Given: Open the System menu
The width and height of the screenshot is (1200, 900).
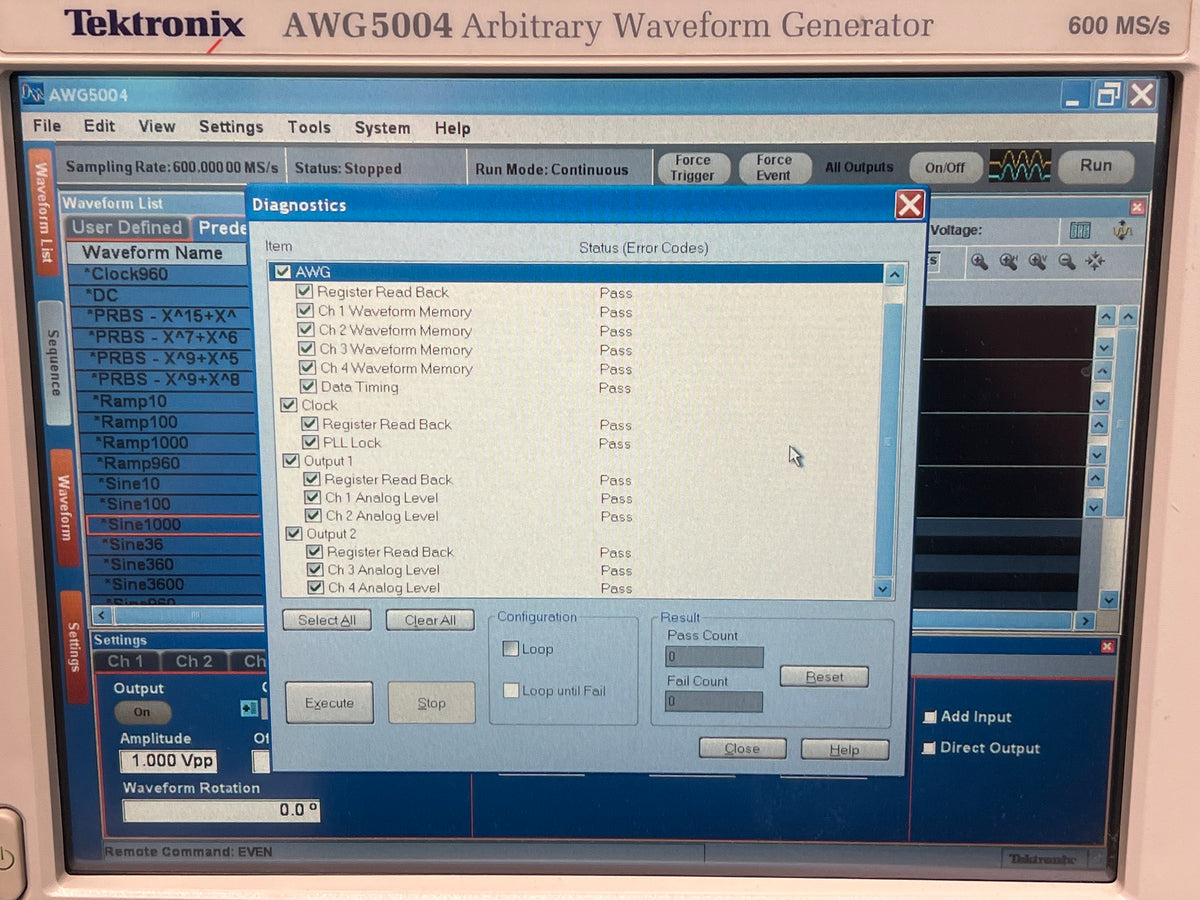Looking at the screenshot, I should click(382, 128).
